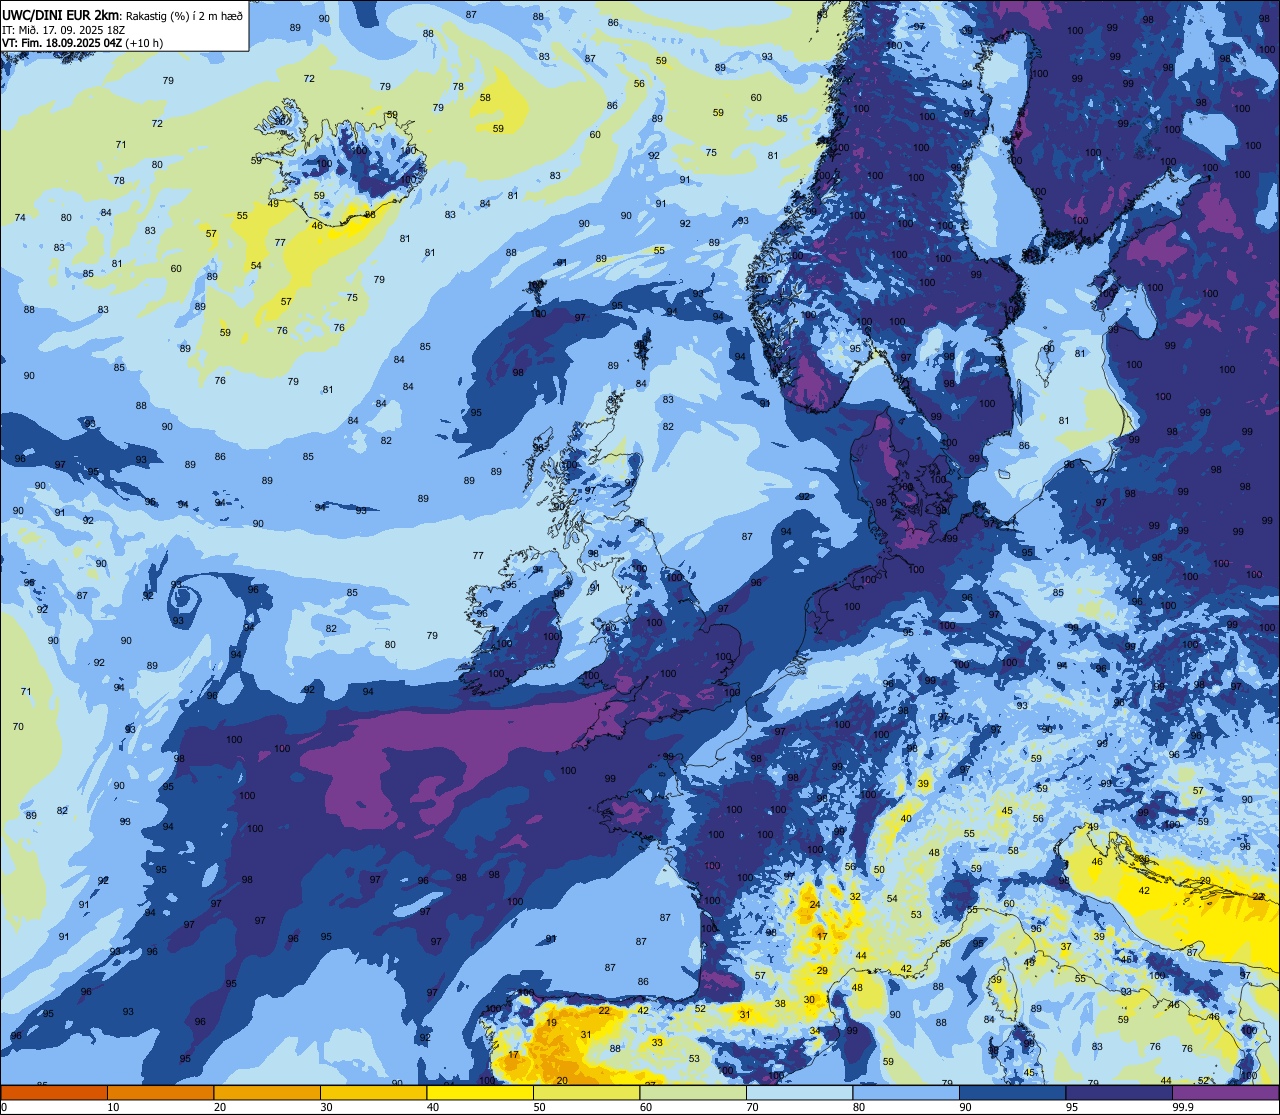Viewport: 1280px width, 1115px height.
Task: Click the 'Rakastig (%) í 2 m hæð' label
Action: pos(183,15)
